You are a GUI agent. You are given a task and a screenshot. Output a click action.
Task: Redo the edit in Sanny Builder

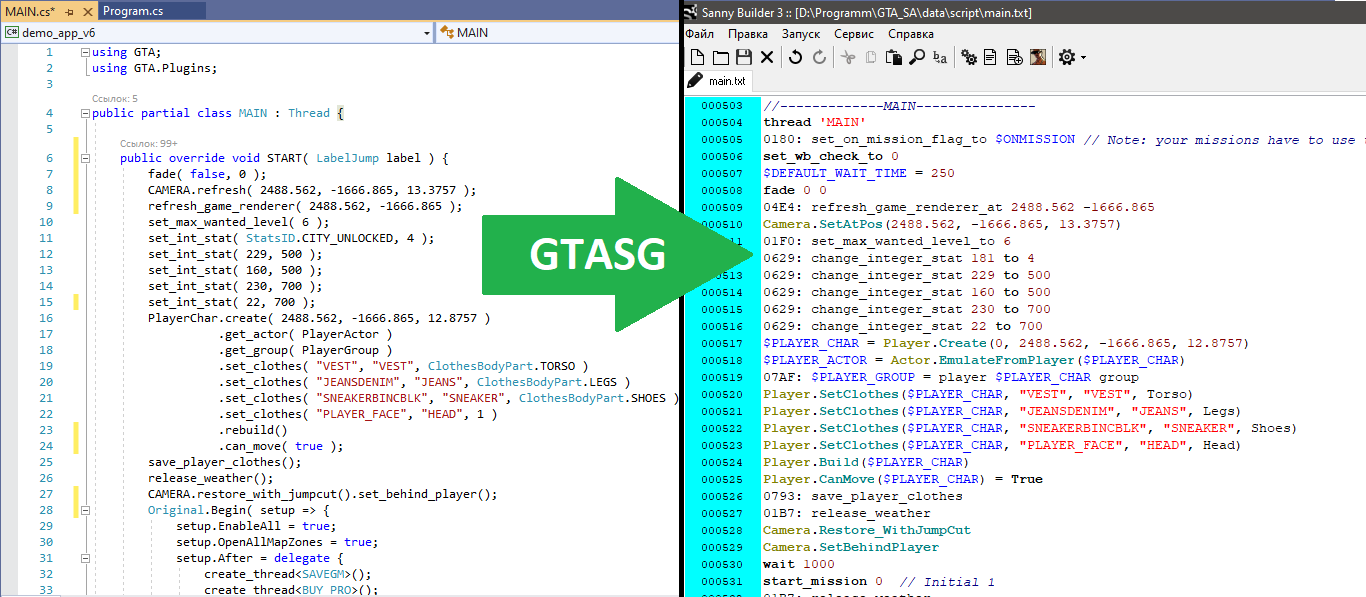pos(819,57)
